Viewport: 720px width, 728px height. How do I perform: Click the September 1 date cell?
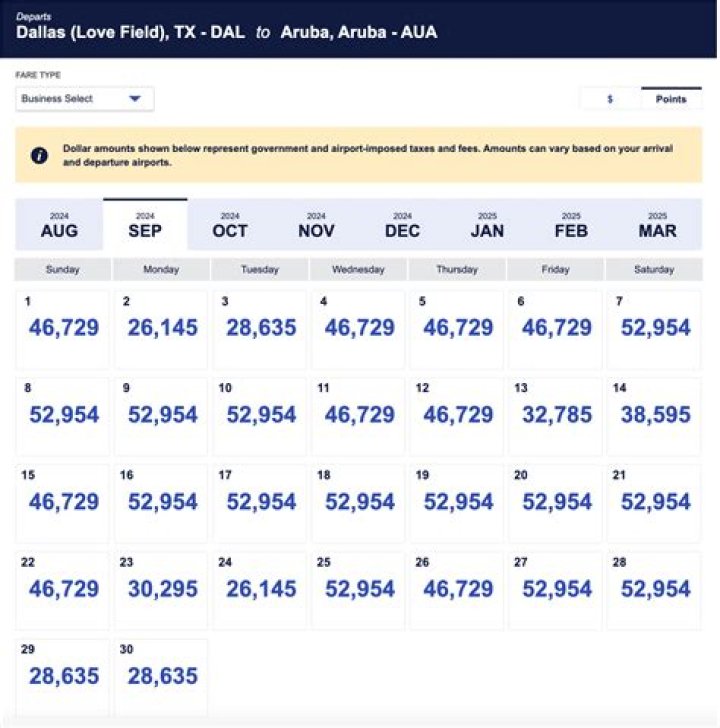63,329
